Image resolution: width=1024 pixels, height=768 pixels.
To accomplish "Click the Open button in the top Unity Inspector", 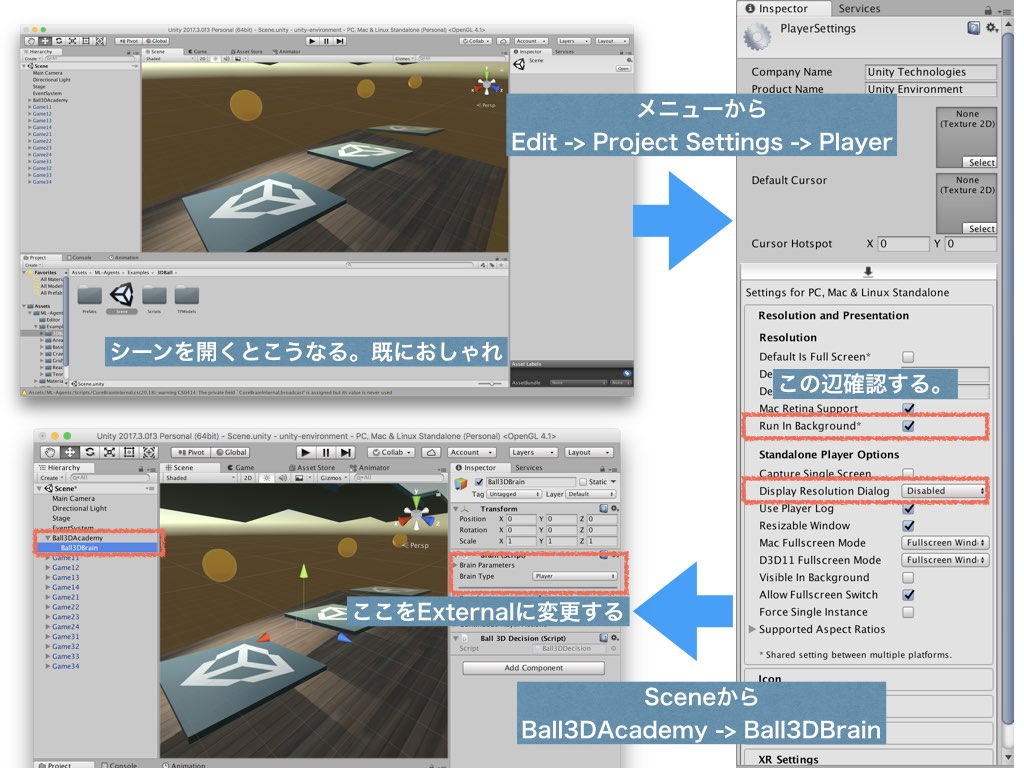I will coord(624,69).
